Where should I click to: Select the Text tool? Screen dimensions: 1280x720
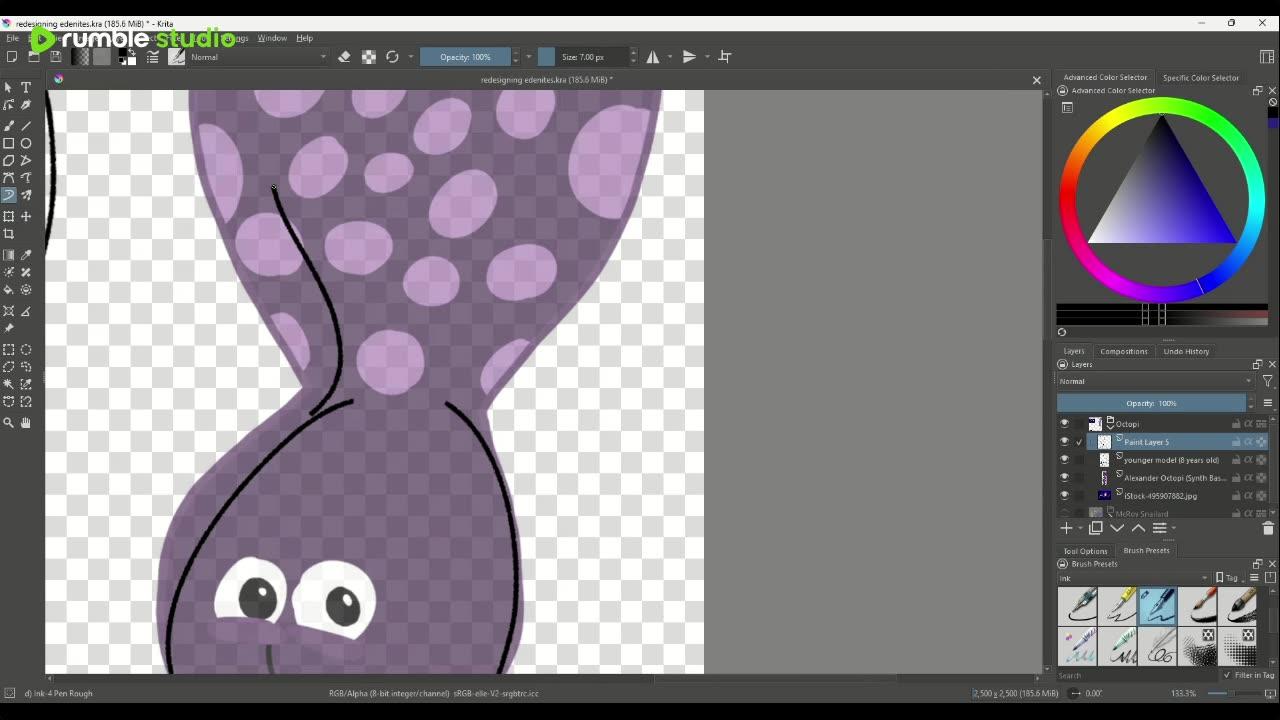[26, 88]
